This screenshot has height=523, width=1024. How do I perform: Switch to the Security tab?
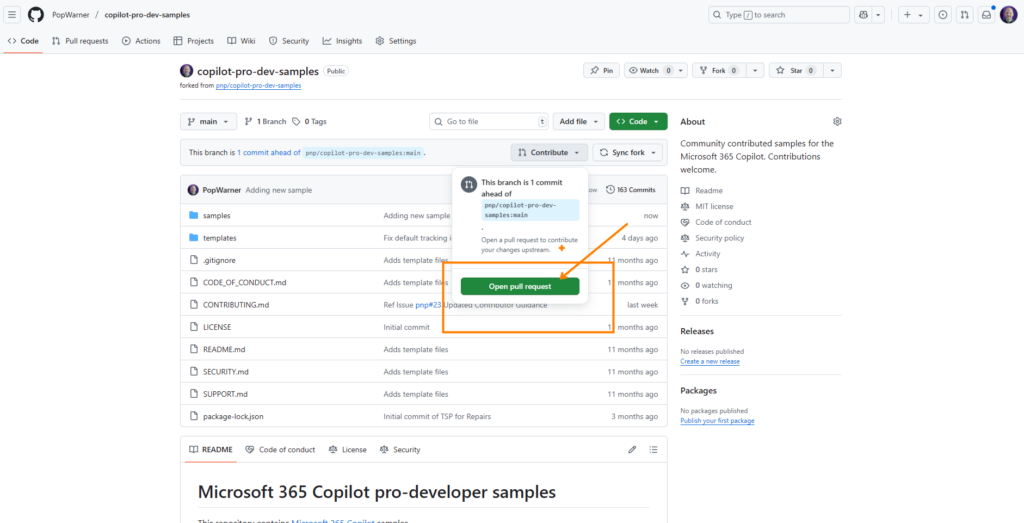289,41
